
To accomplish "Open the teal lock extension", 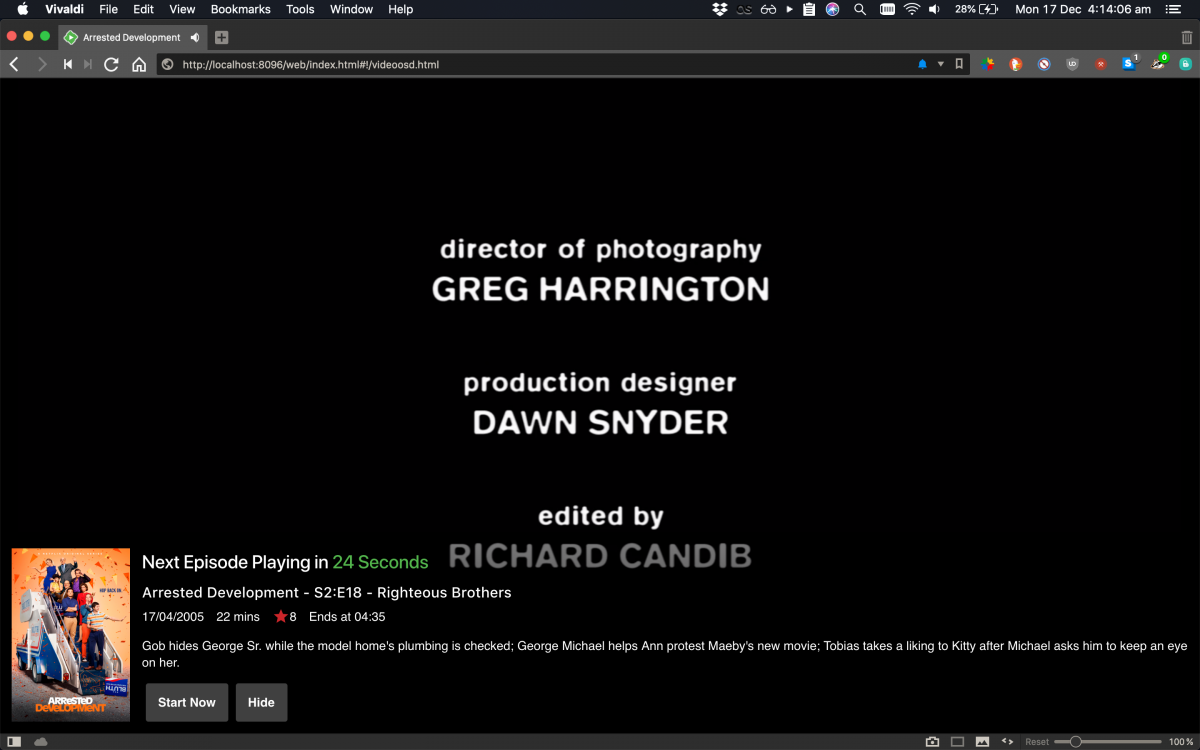I will tap(1186, 64).
